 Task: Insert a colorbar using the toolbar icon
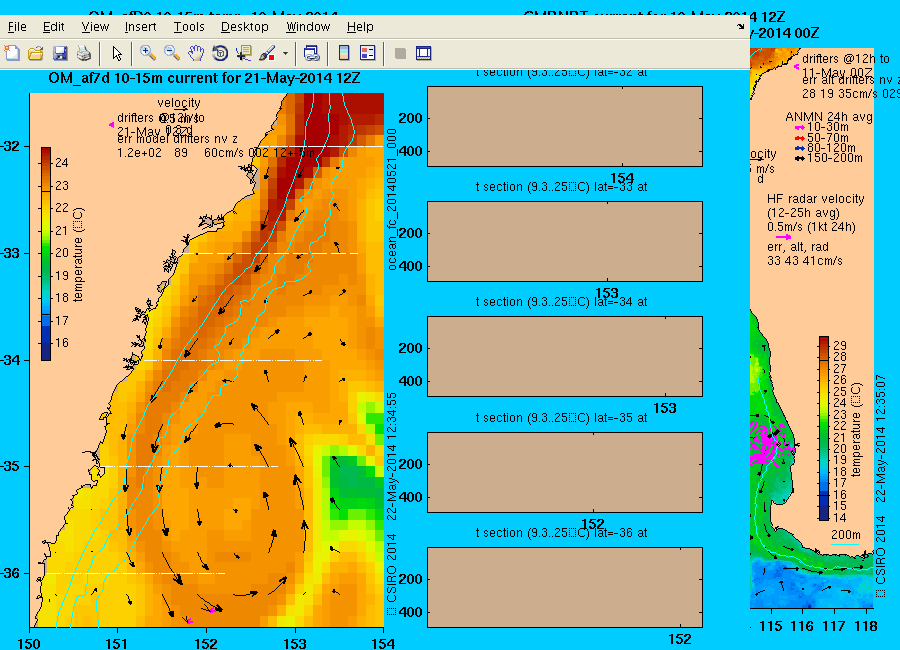[x=343, y=53]
